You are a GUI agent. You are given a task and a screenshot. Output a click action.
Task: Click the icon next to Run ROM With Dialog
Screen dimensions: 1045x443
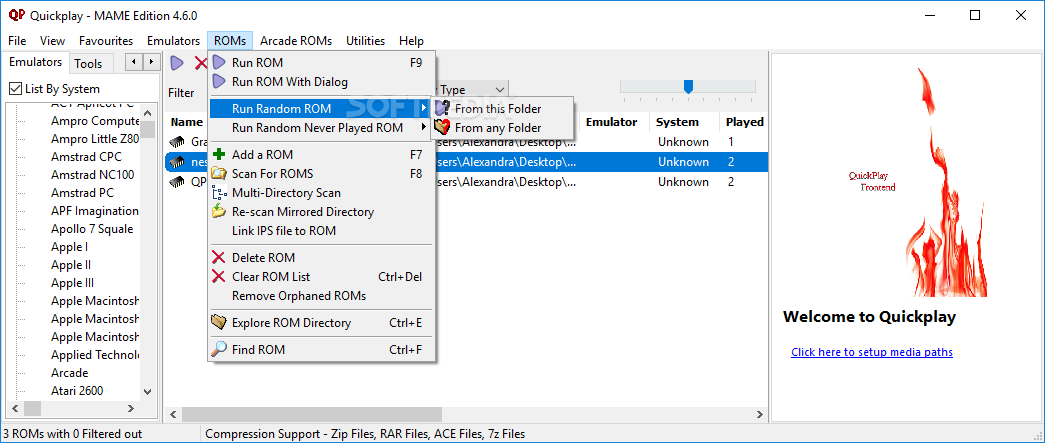coord(219,82)
